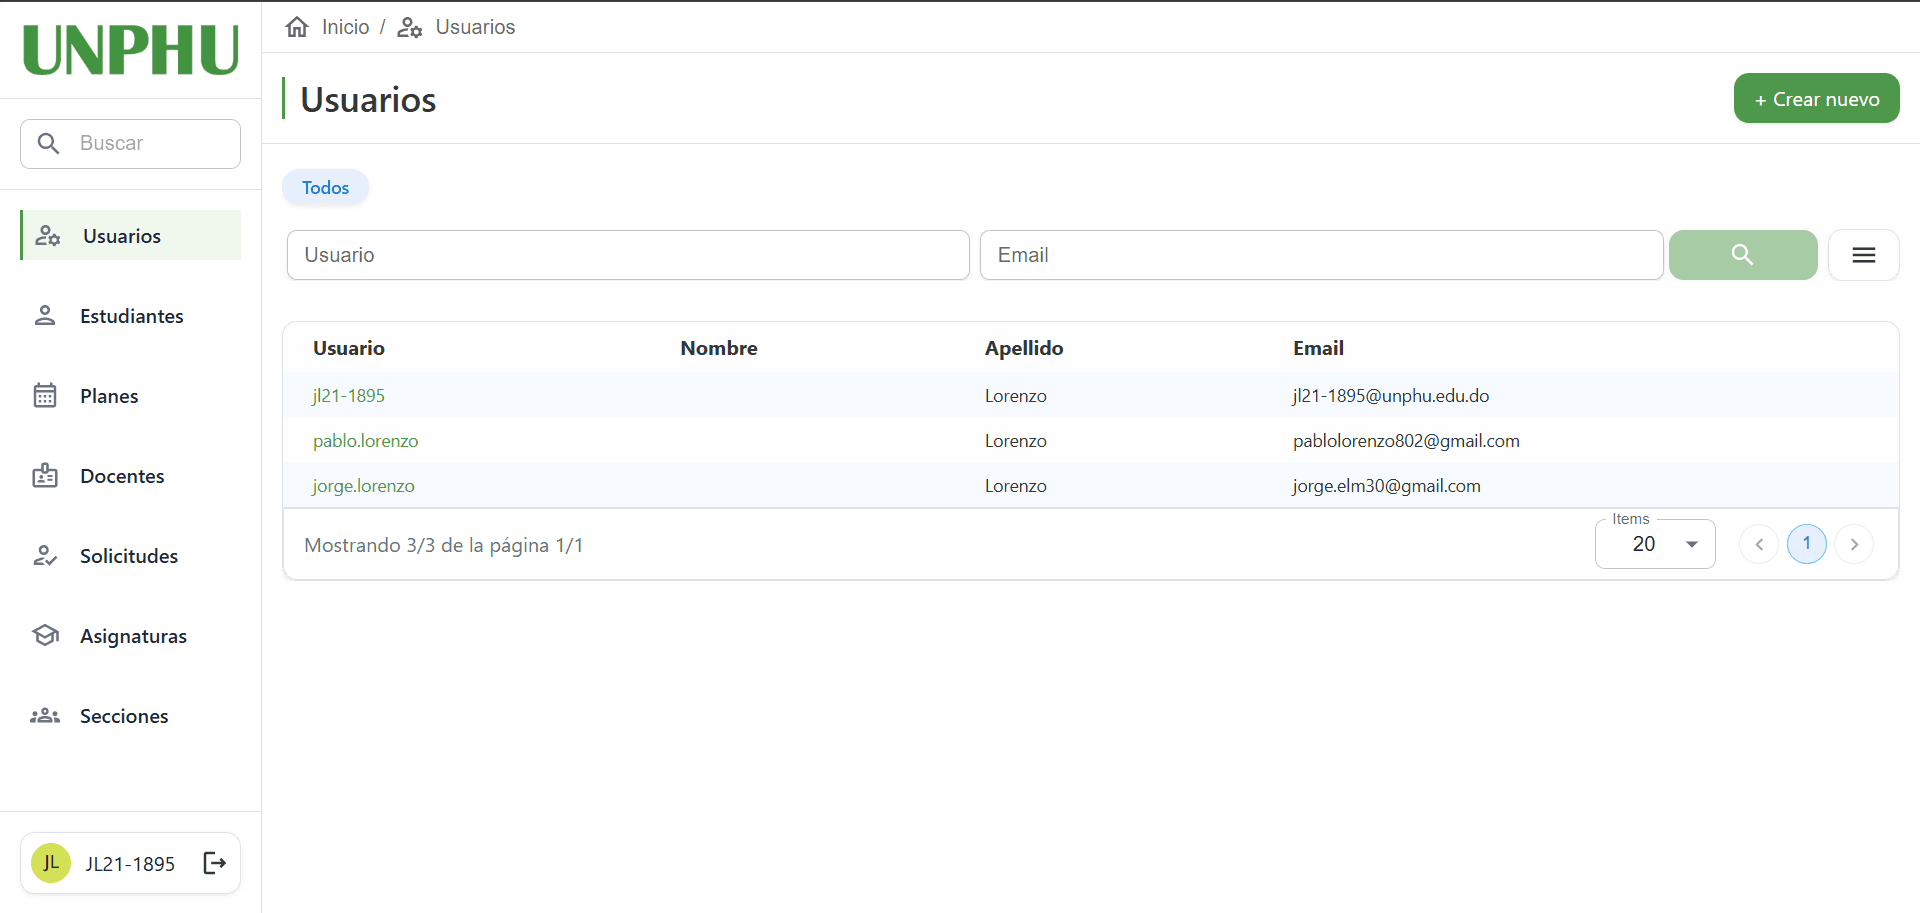Sort by Email column header
The image size is (1920, 913).
click(x=1318, y=348)
